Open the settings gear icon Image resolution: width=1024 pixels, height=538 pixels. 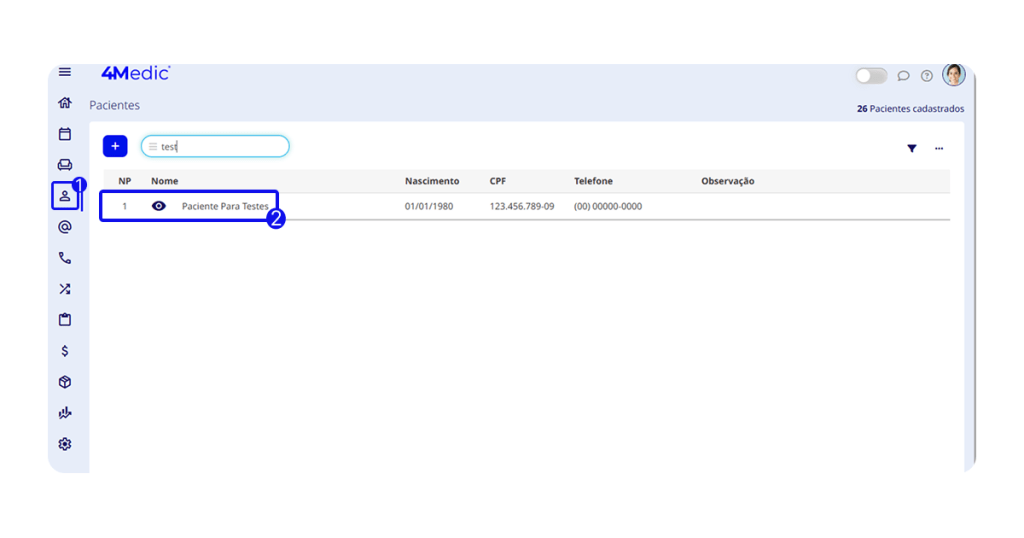(65, 444)
